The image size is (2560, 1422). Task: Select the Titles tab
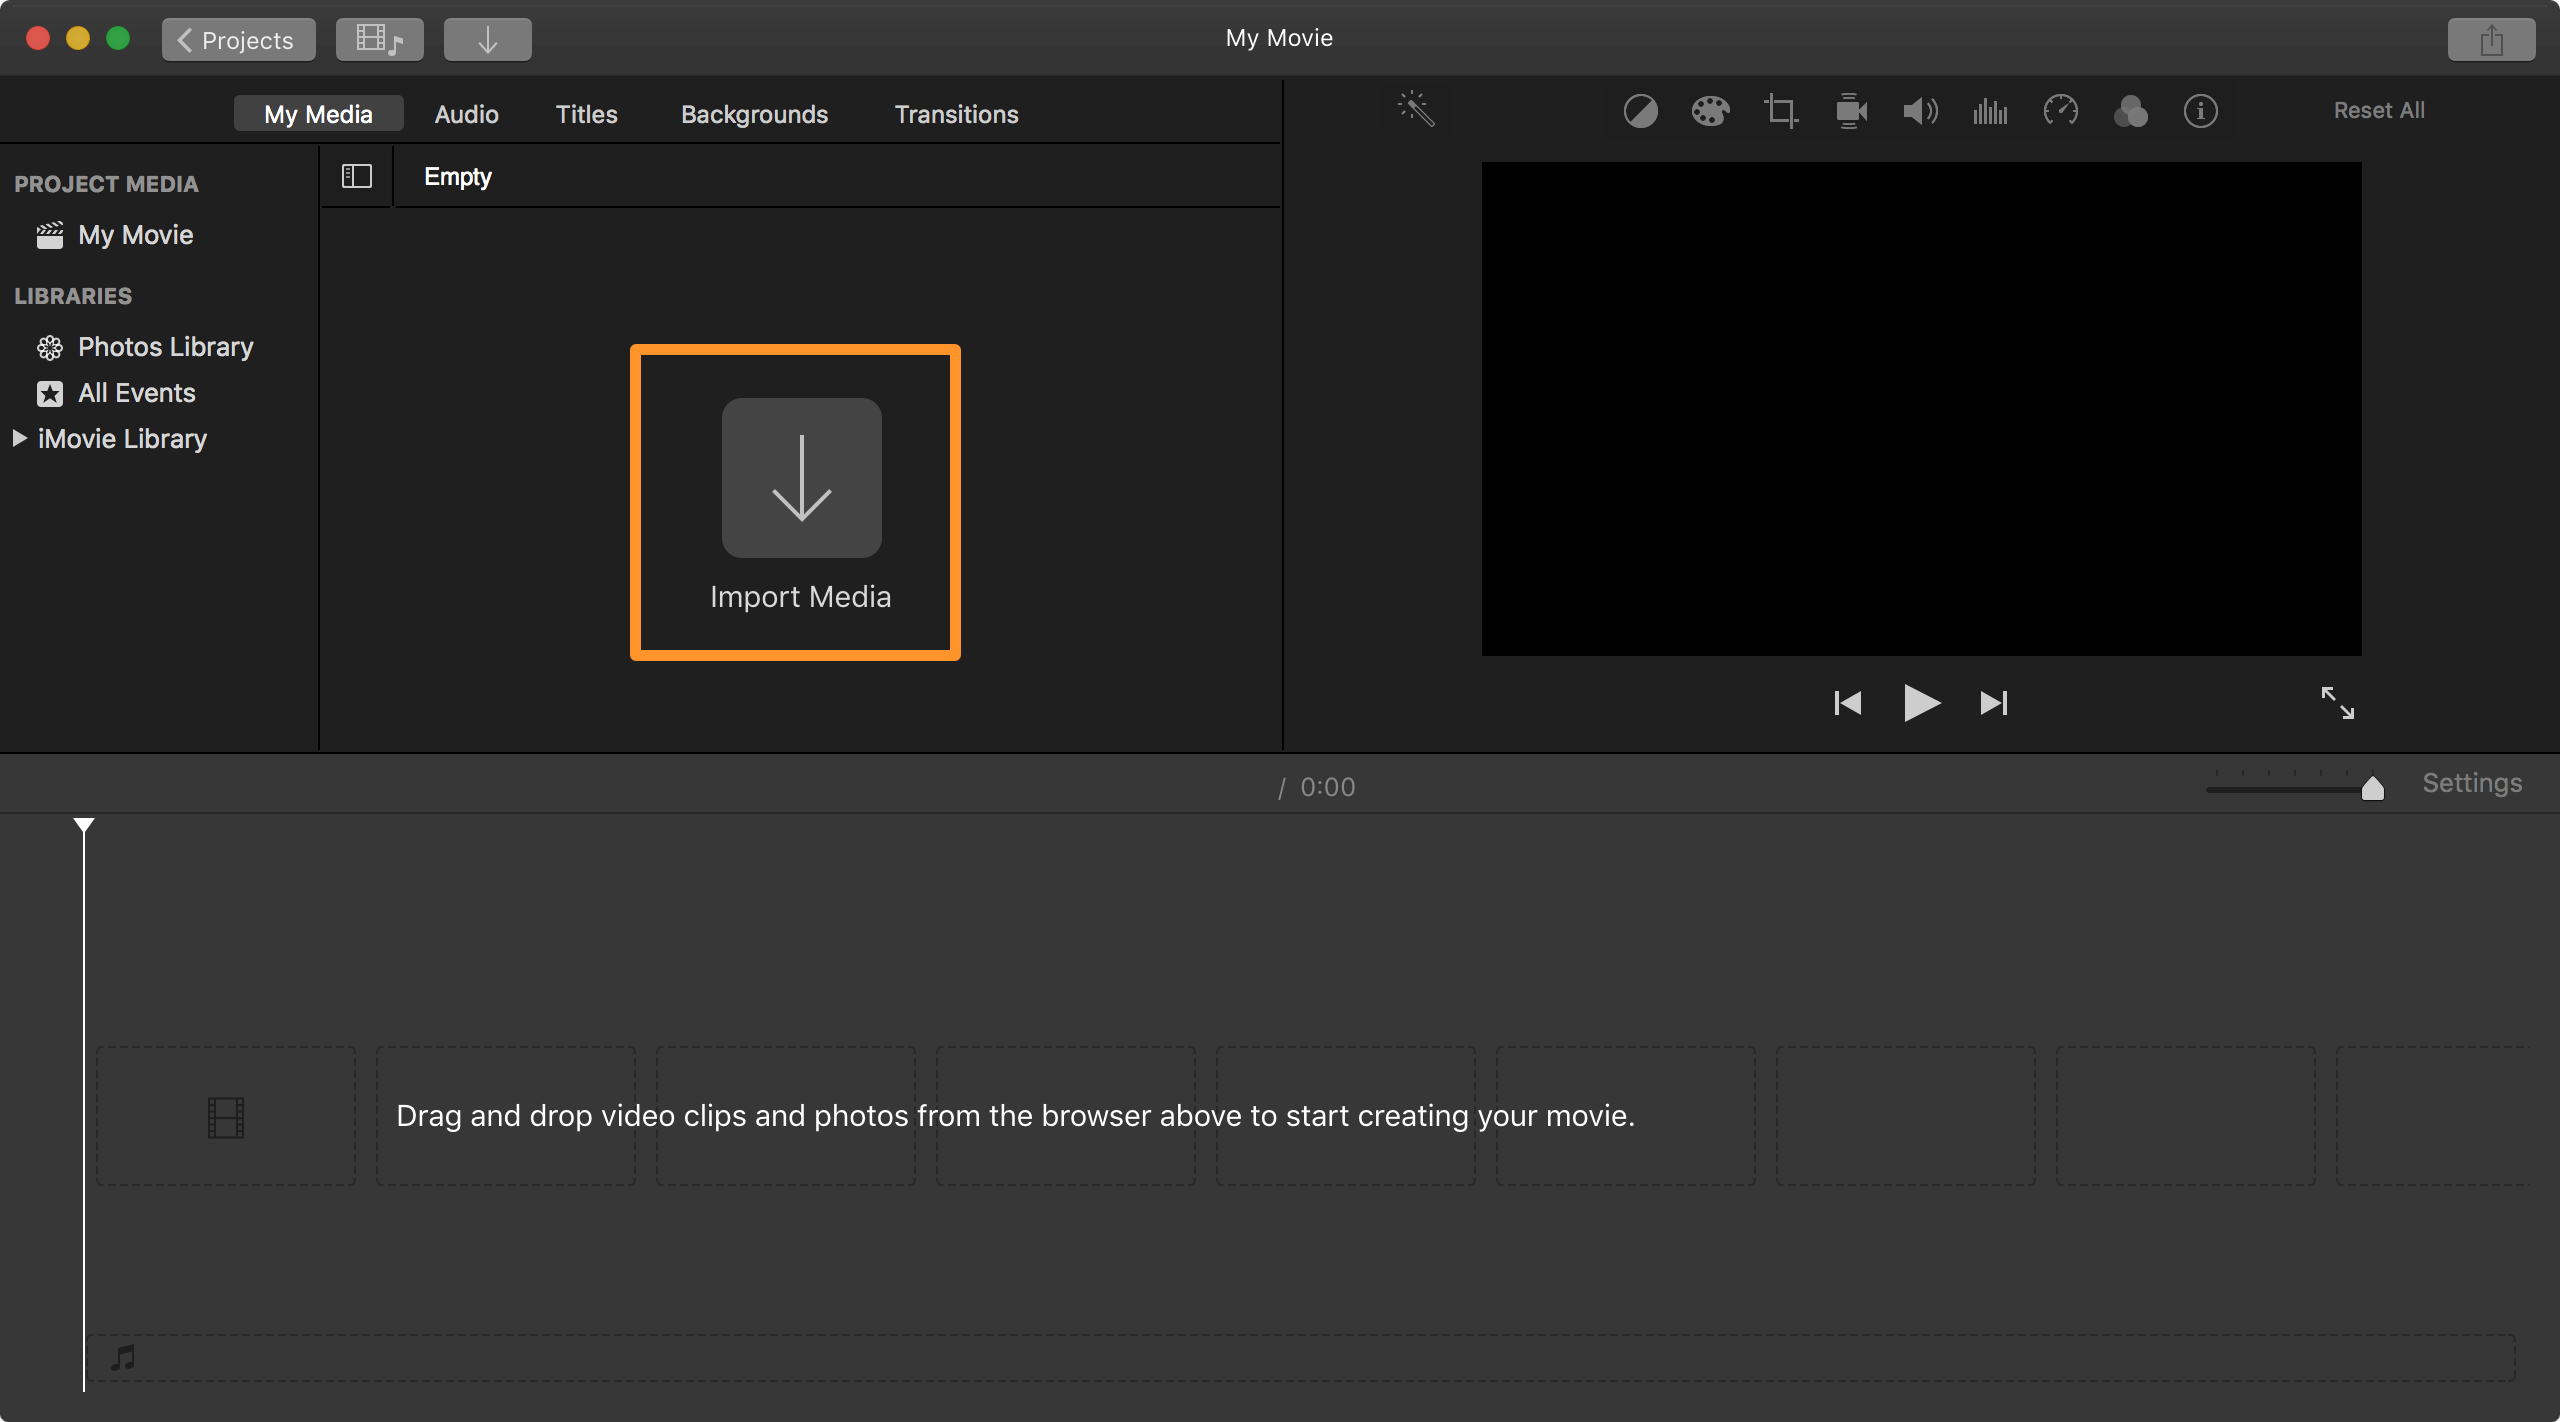tap(587, 114)
